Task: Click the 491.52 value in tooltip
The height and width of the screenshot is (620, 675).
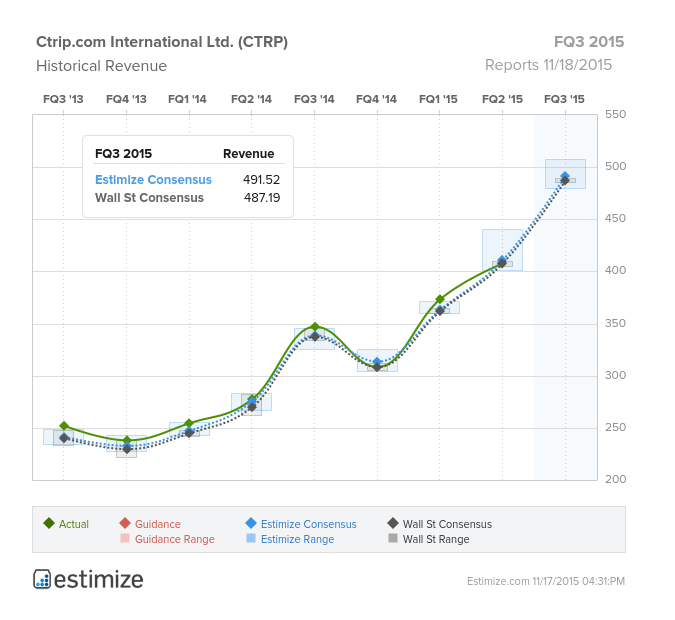Action: coord(261,180)
